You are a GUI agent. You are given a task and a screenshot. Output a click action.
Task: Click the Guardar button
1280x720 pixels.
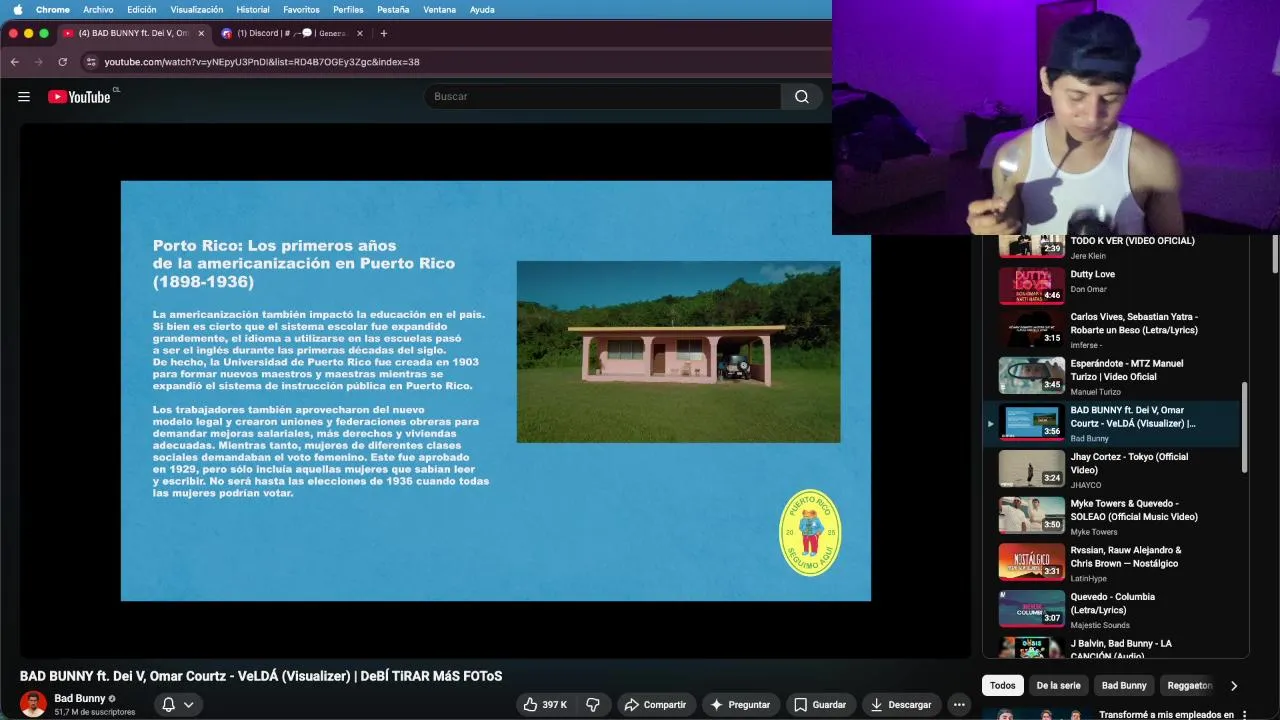pos(820,704)
